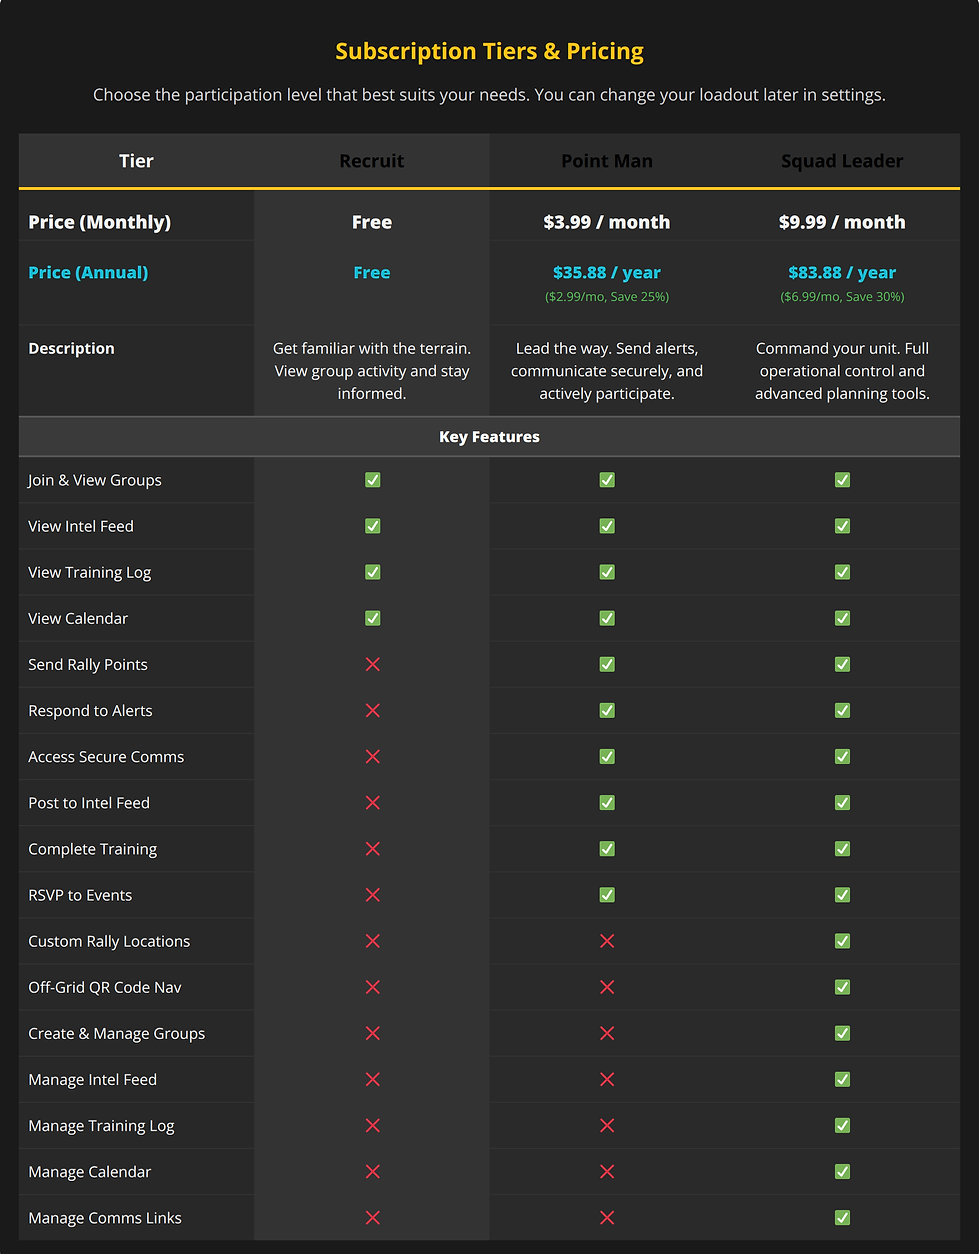Click Squad Leader's checkmark for Off-Grid QR Code Nav
The height and width of the screenshot is (1254, 979).
[x=842, y=987]
